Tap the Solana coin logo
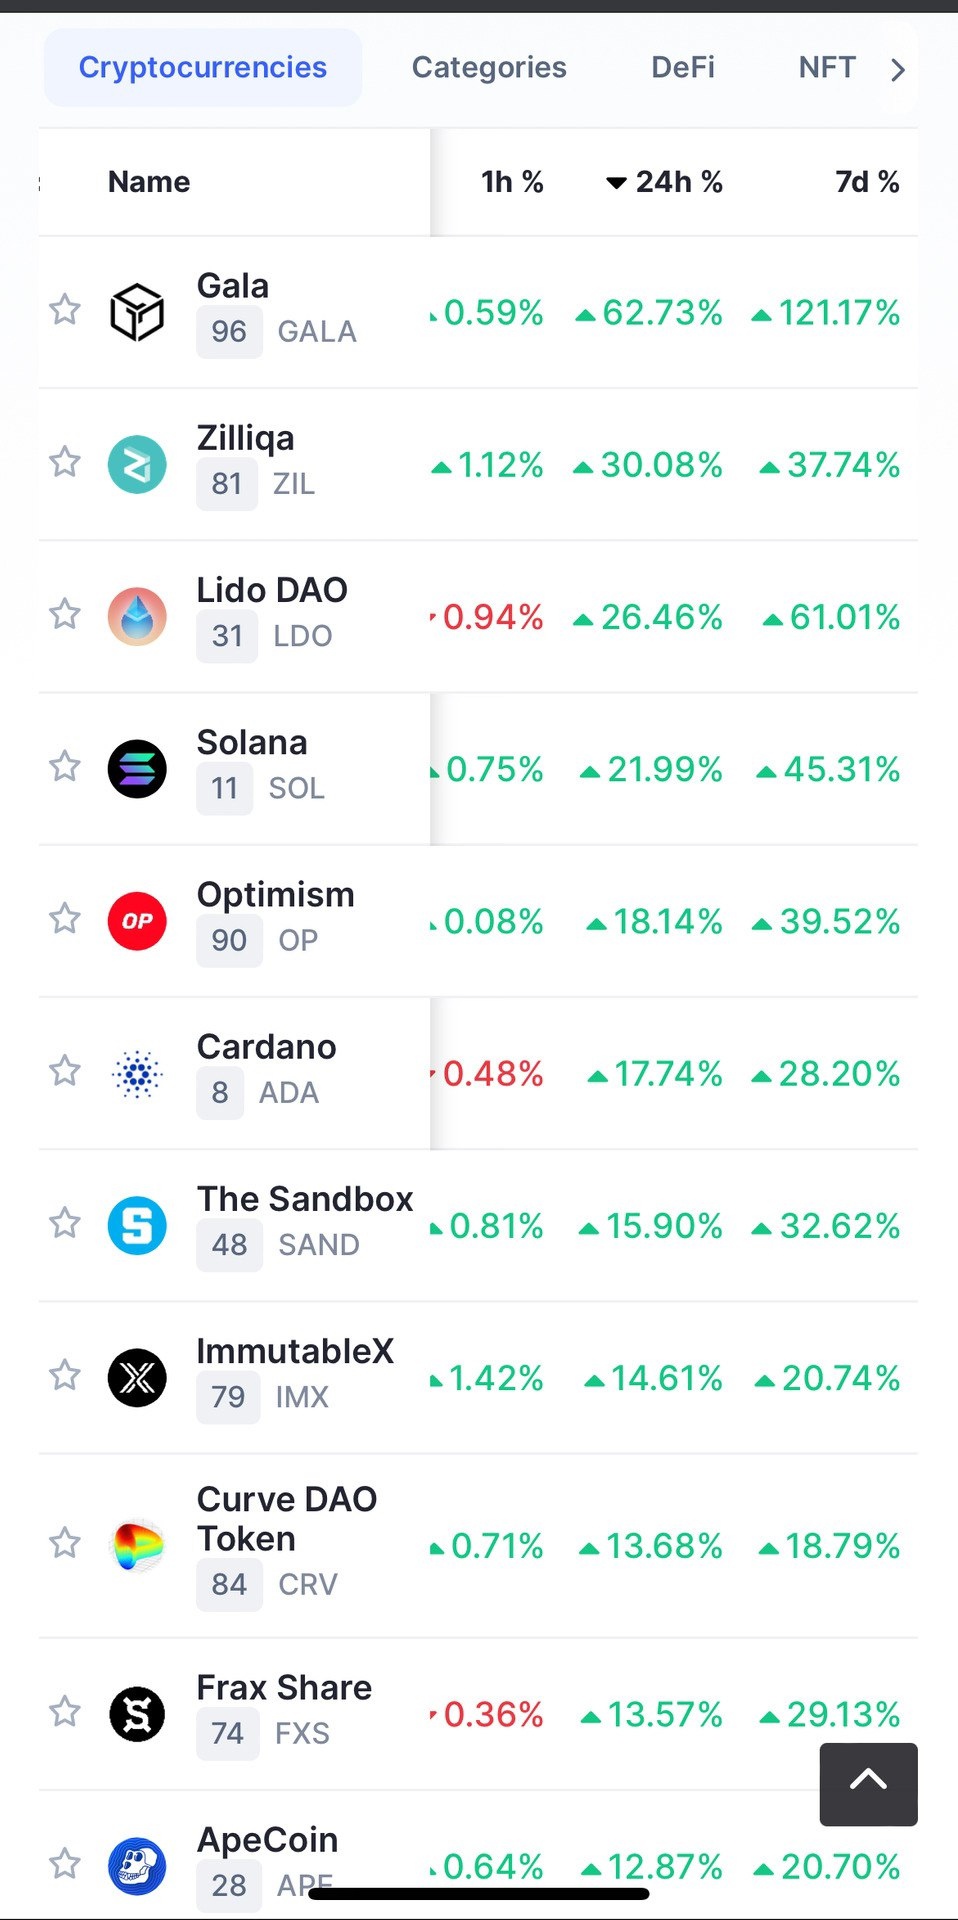The image size is (958, 1920). [137, 769]
